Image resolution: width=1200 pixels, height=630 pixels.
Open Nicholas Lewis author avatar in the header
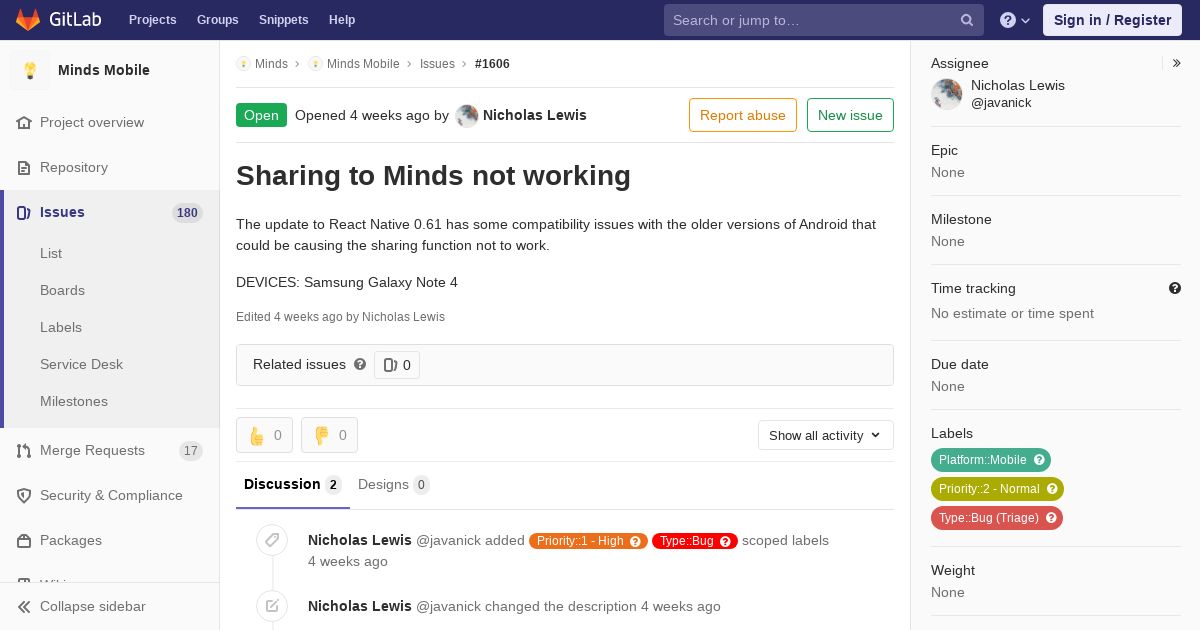[467, 116]
